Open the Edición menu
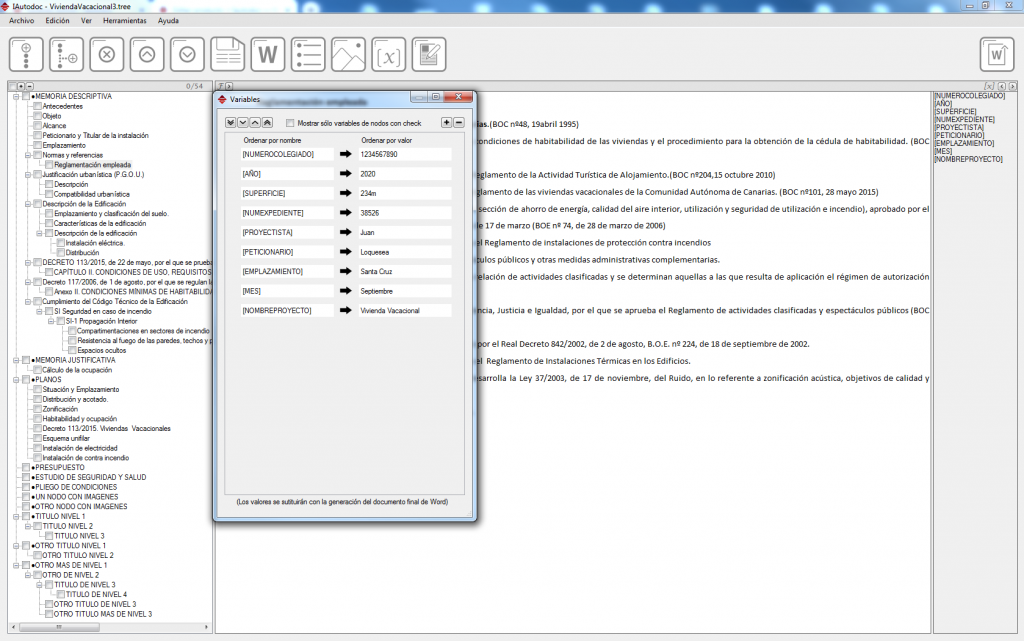 coord(57,20)
